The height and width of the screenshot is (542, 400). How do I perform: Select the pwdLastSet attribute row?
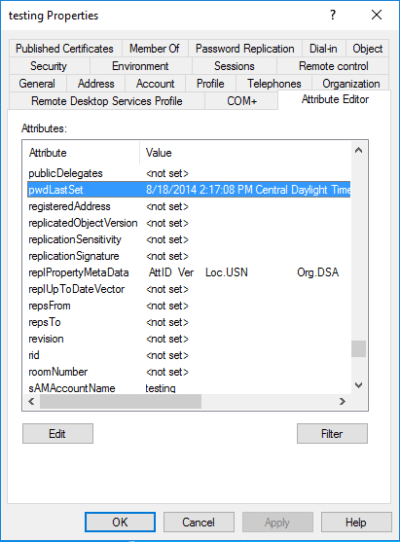[x=189, y=189]
